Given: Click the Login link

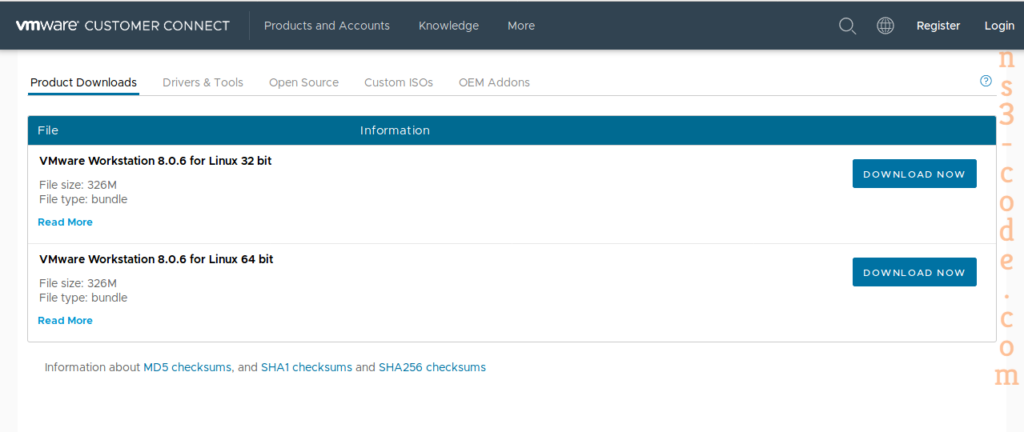Looking at the screenshot, I should tap(999, 26).
